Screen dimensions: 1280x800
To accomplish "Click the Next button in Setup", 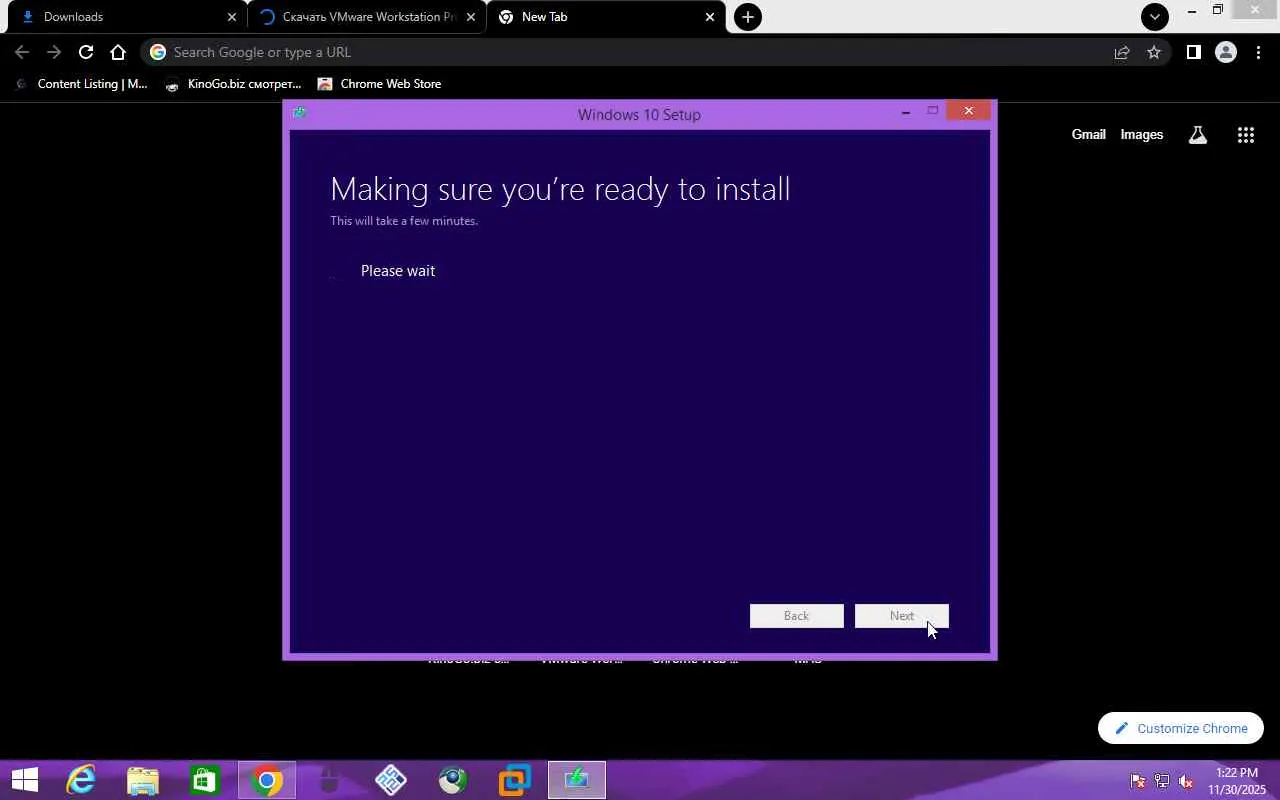I will (902, 616).
